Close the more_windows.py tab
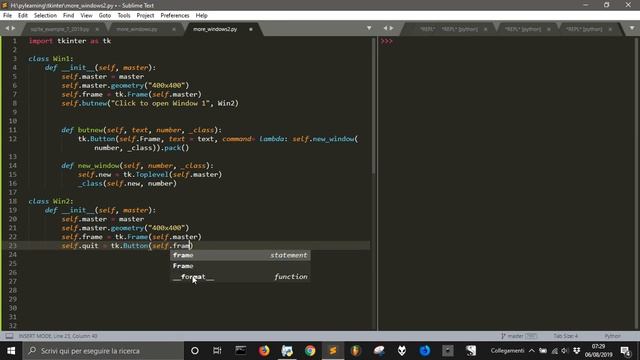The image size is (640, 360). (174, 29)
